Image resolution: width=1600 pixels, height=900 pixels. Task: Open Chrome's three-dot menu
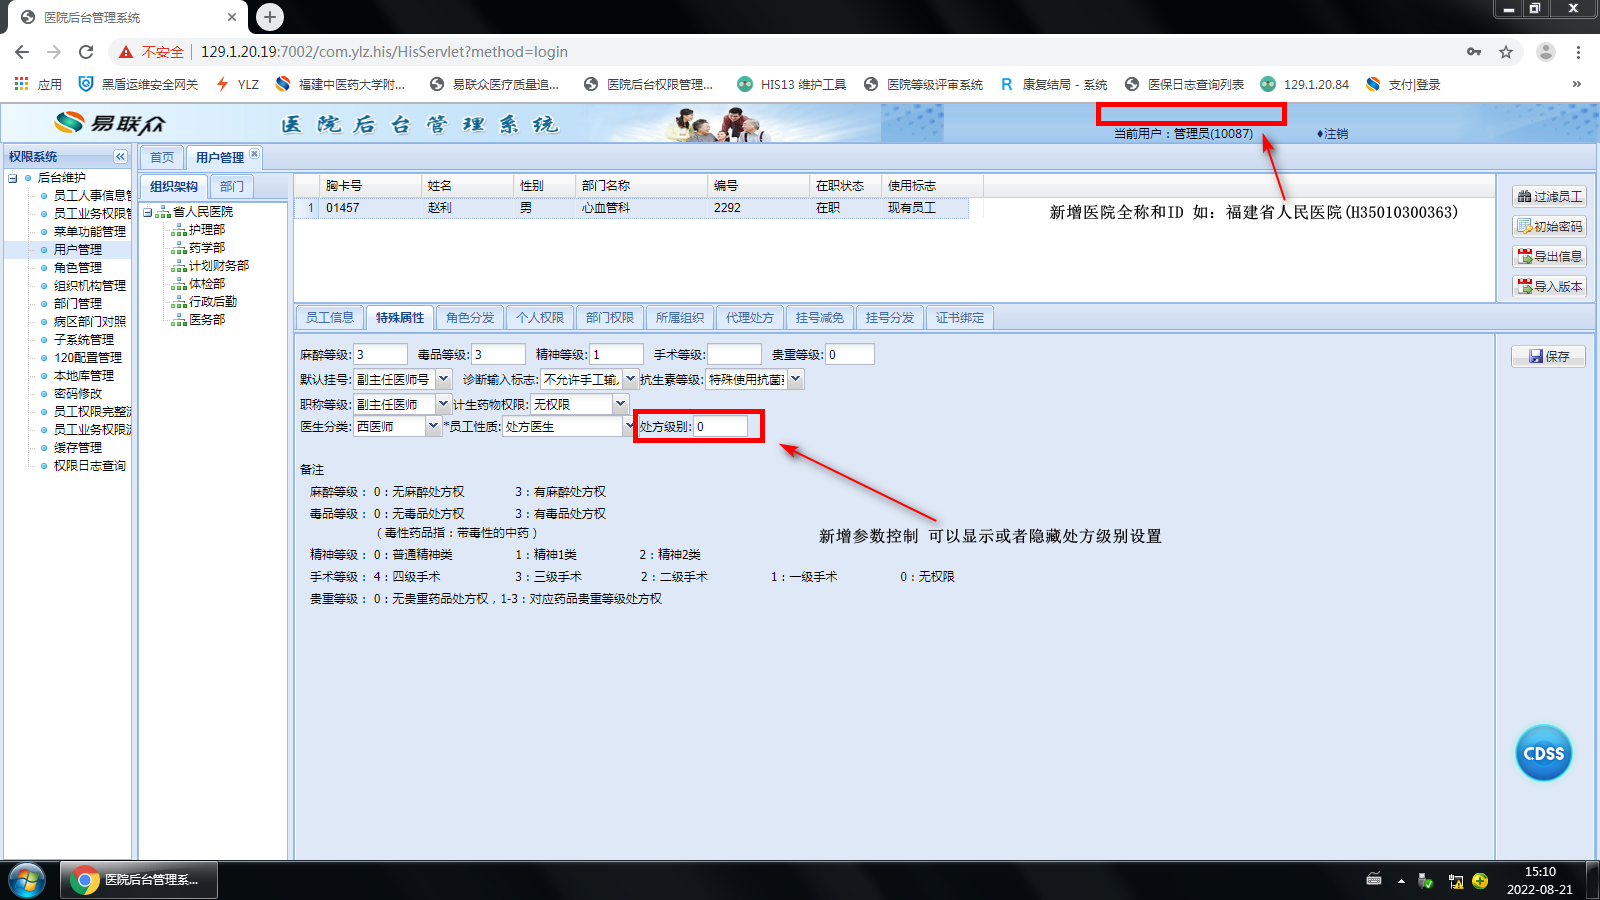pyautogui.click(x=1578, y=52)
